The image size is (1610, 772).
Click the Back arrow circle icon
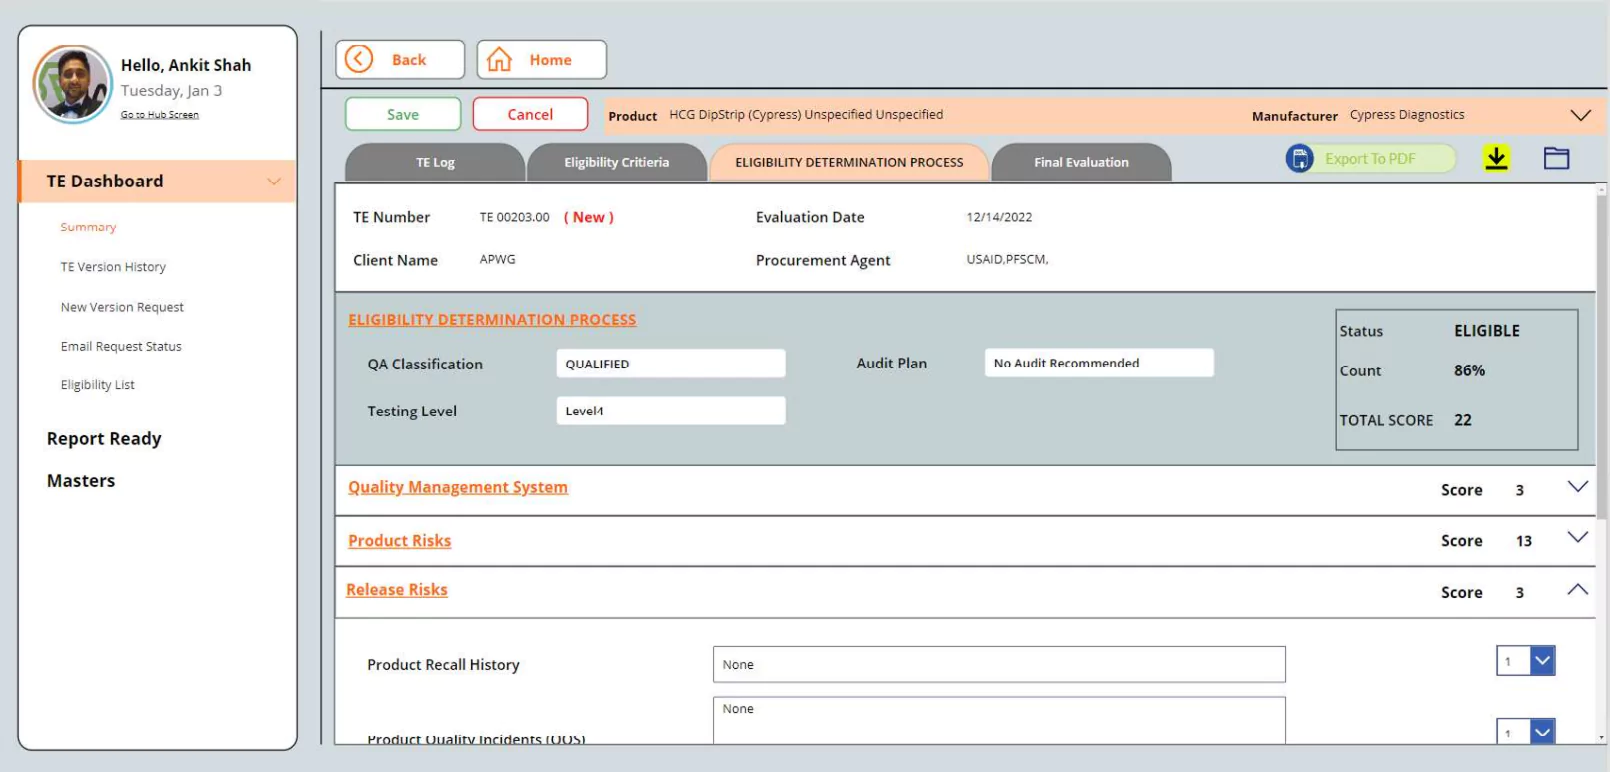pos(359,60)
